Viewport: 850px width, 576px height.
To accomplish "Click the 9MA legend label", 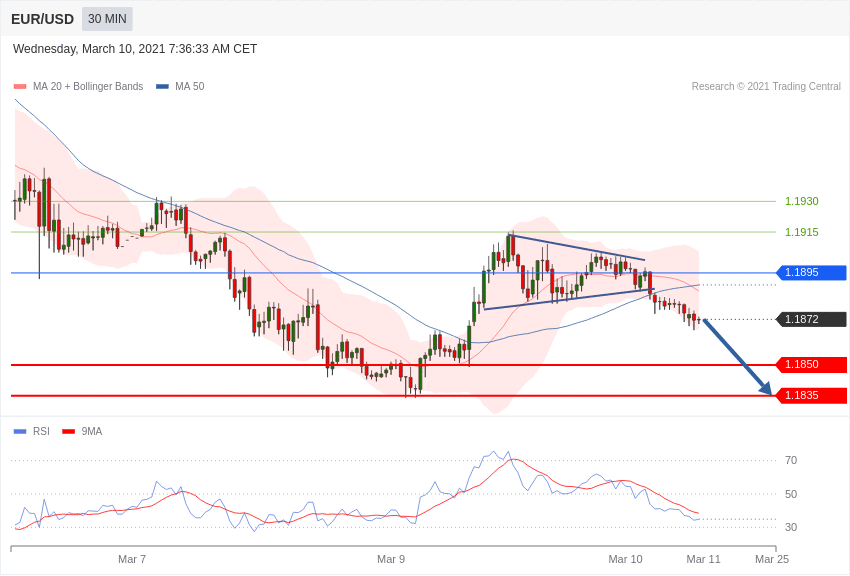I will [x=92, y=432].
